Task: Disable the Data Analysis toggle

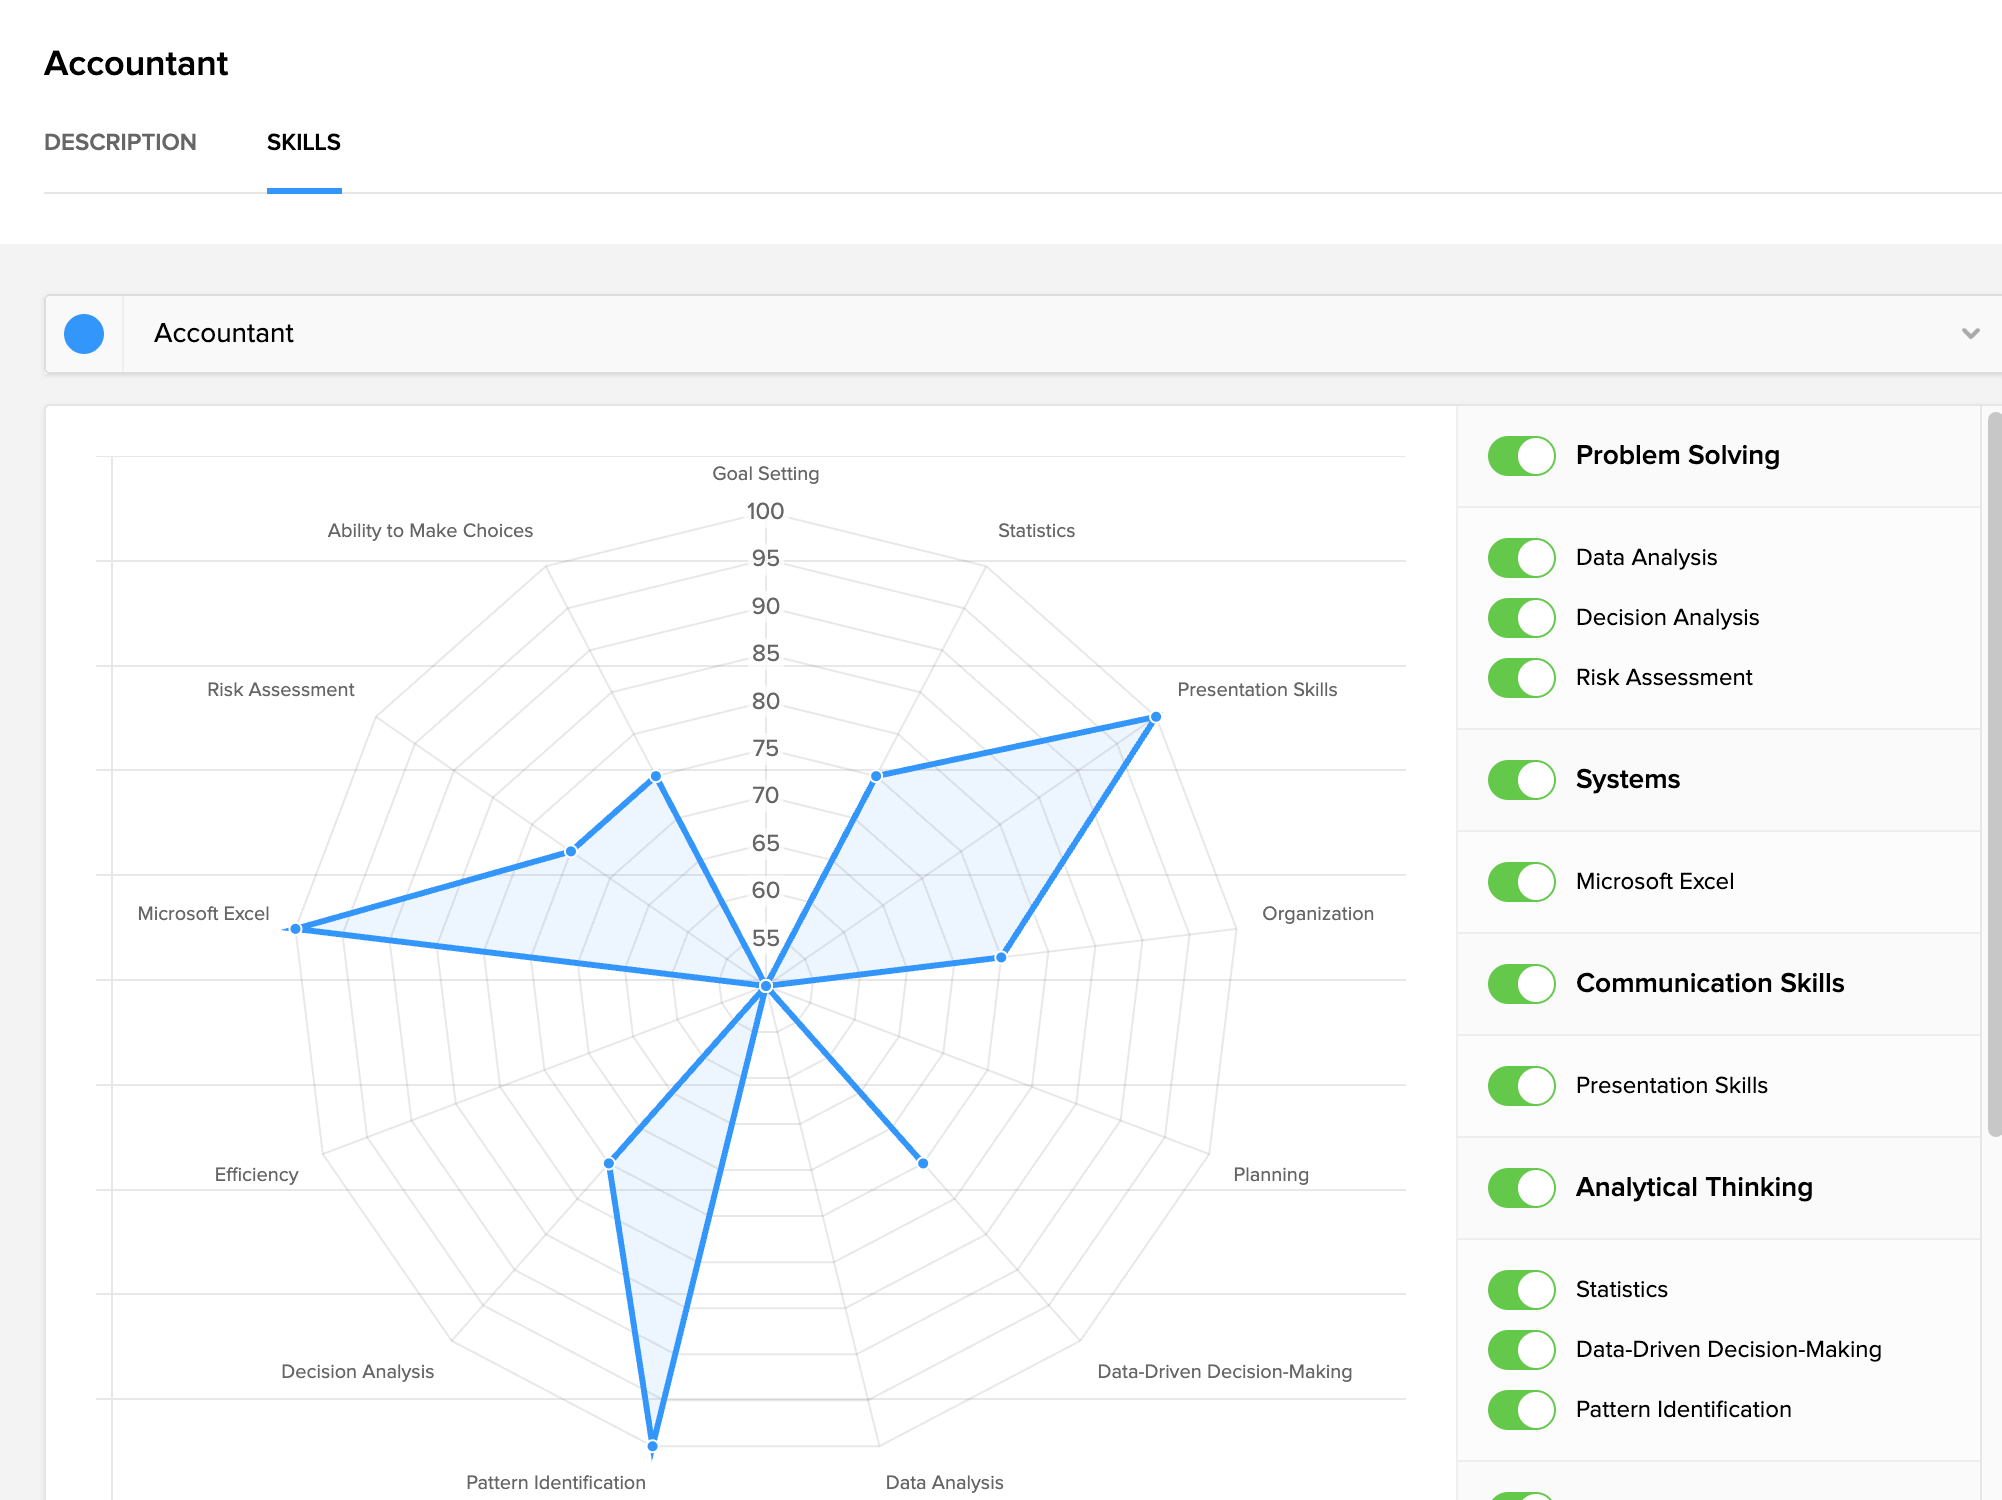Action: click(1521, 557)
